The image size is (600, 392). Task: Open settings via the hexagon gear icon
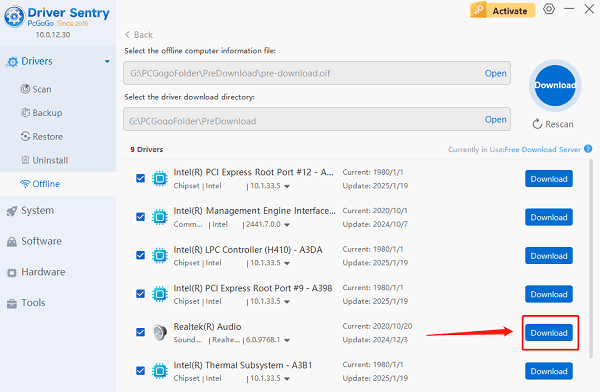pos(549,9)
